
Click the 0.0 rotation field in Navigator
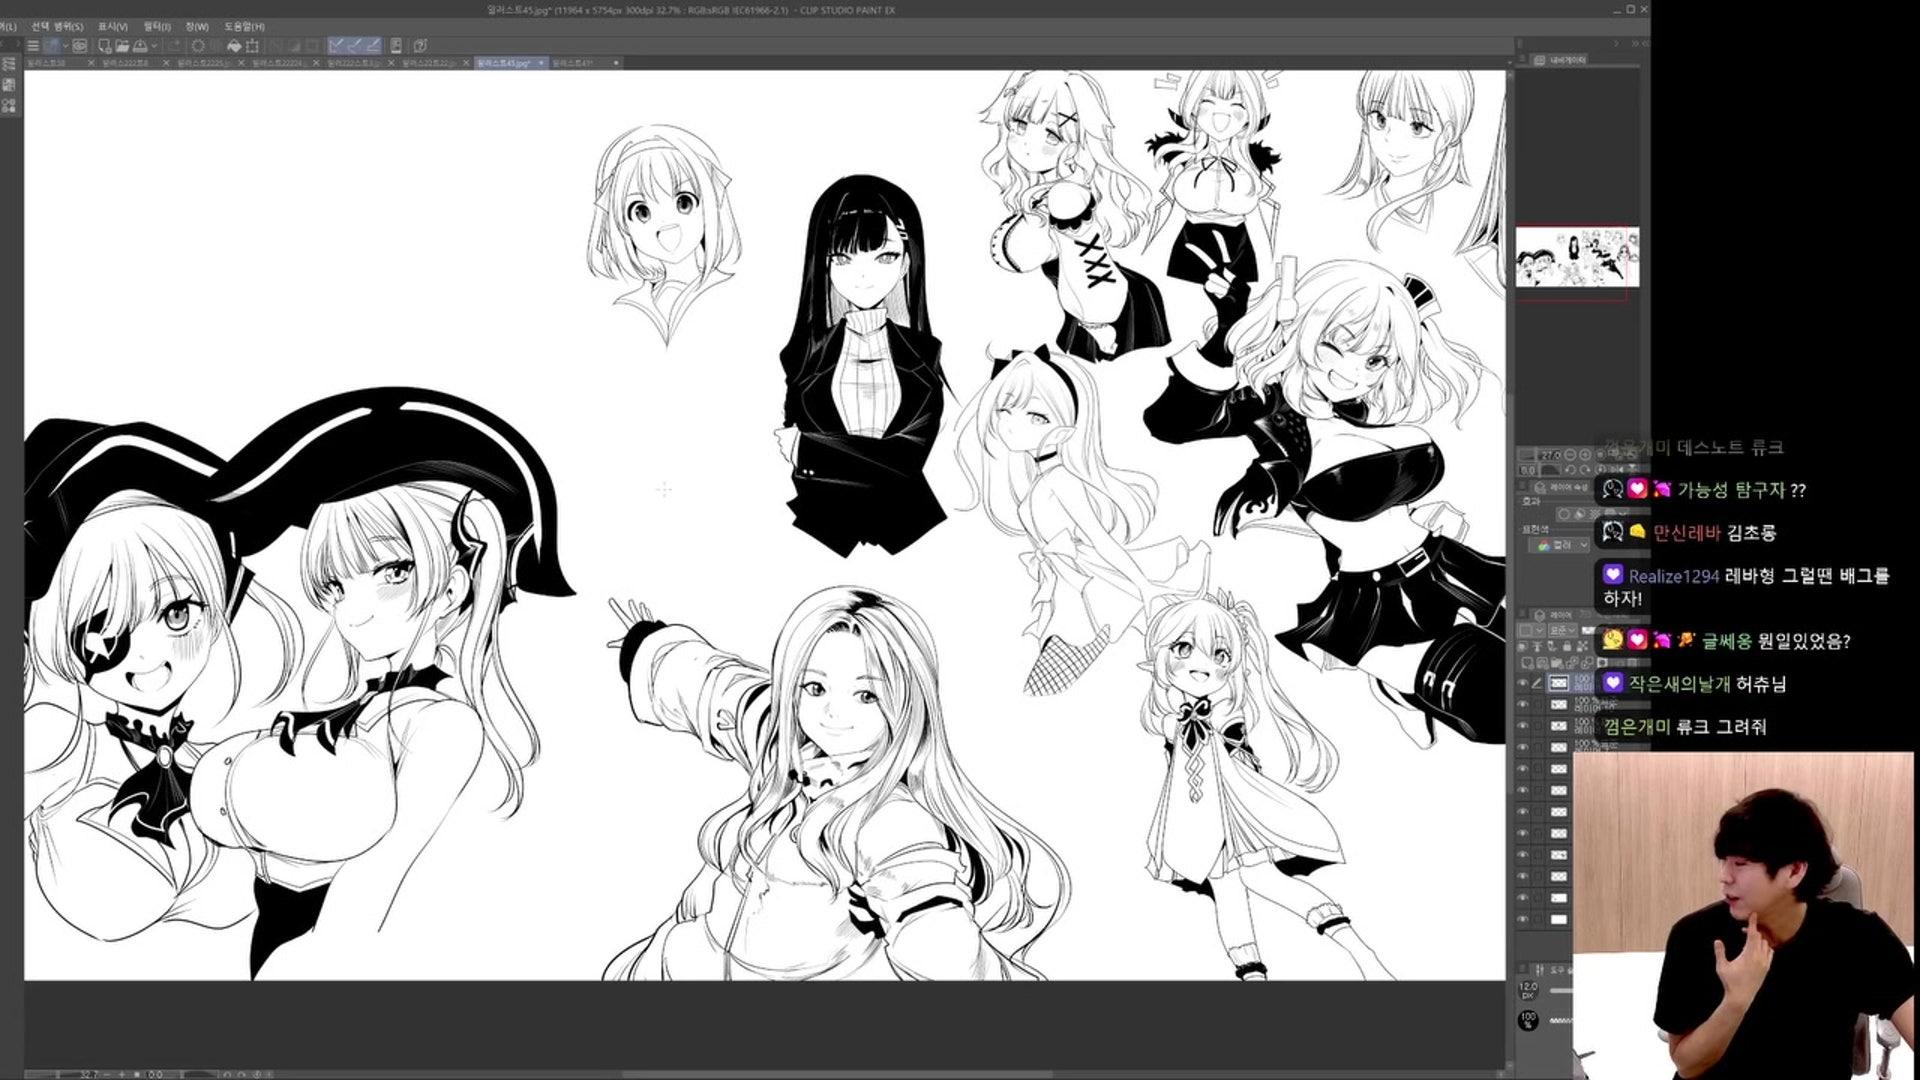point(1528,469)
